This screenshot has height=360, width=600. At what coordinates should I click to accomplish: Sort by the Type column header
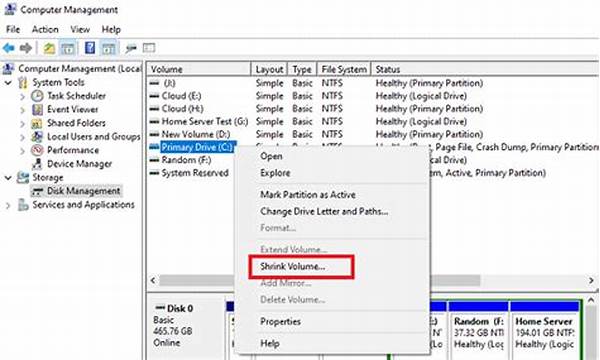302,69
